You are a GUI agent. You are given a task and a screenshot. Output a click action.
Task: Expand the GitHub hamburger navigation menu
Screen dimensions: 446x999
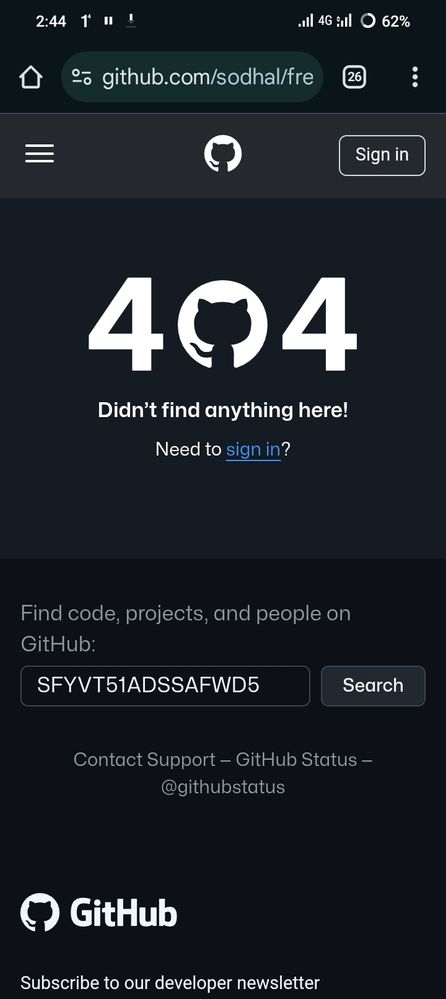coord(40,154)
